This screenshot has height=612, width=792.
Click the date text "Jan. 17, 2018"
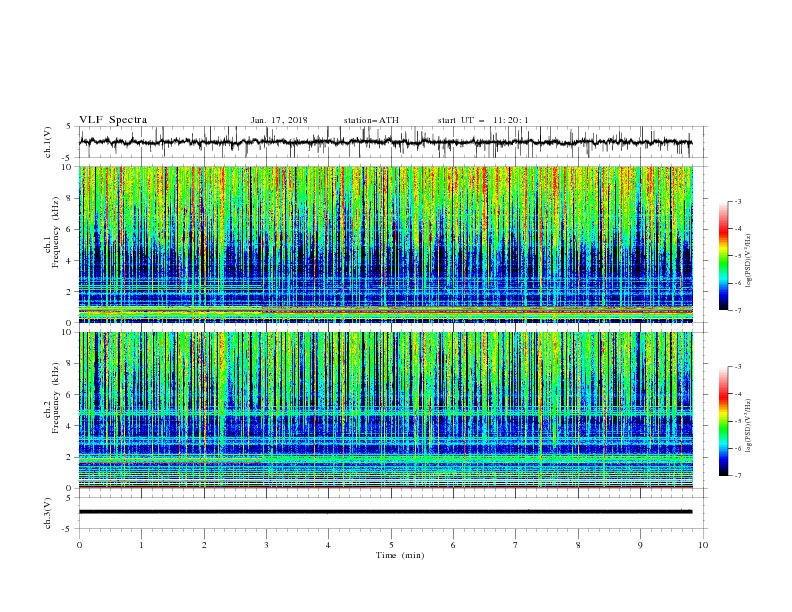(x=279, y=120)
